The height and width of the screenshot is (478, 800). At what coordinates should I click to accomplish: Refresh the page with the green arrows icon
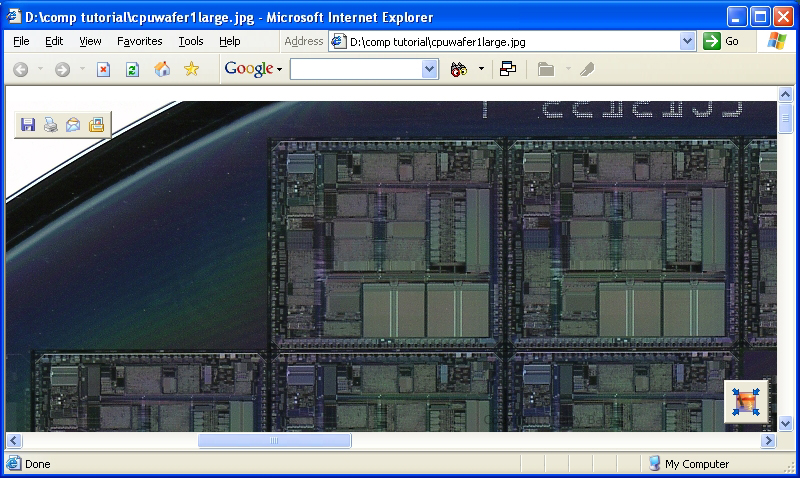[133, 69]
